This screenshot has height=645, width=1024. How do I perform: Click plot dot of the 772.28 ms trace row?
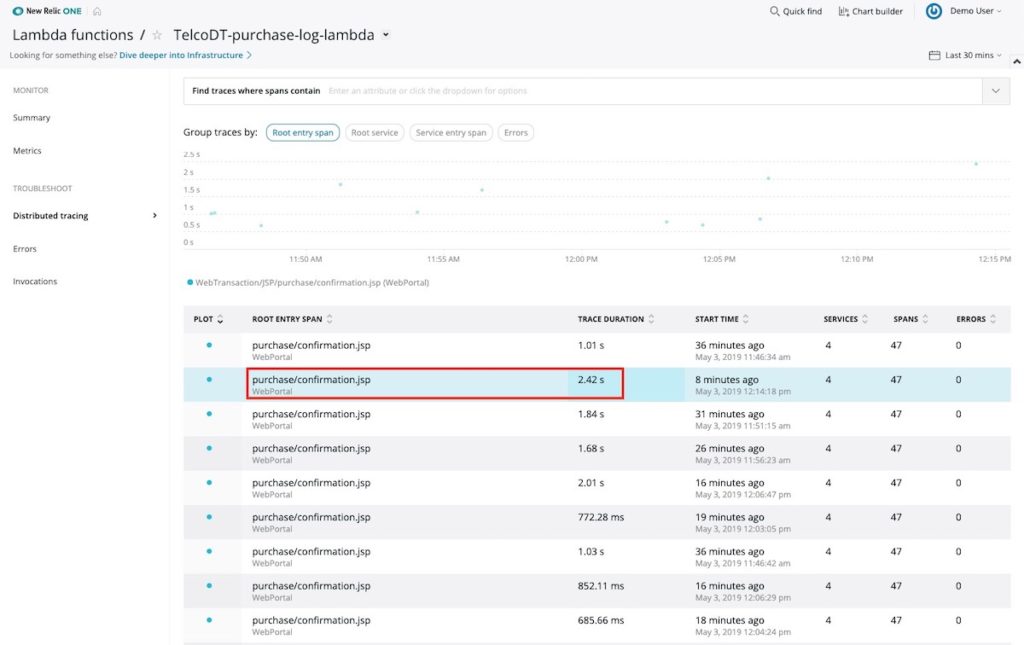(209, 516)
